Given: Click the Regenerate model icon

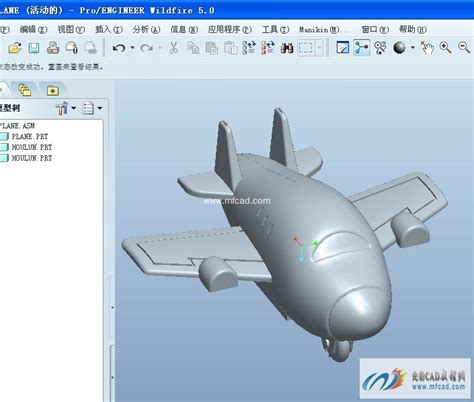Looking at the screenshot, I should click(x=249, y=48).
